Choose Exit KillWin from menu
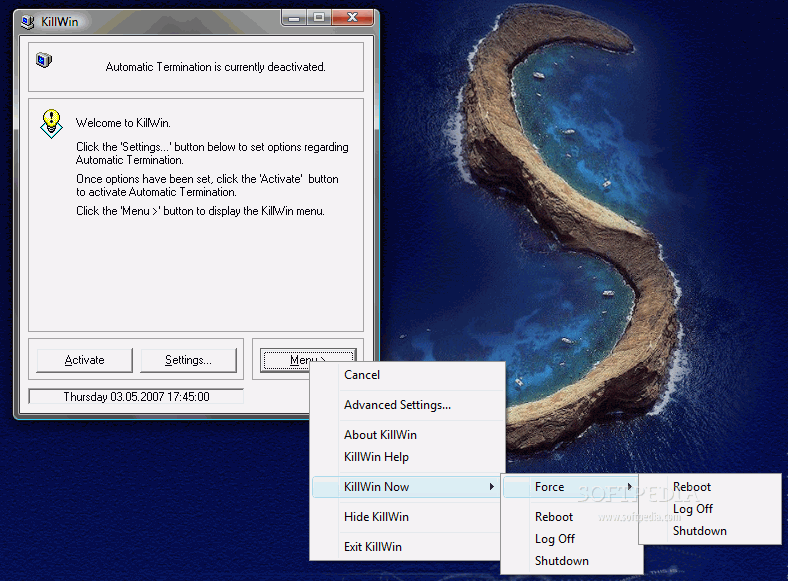 tap(406, 547)
